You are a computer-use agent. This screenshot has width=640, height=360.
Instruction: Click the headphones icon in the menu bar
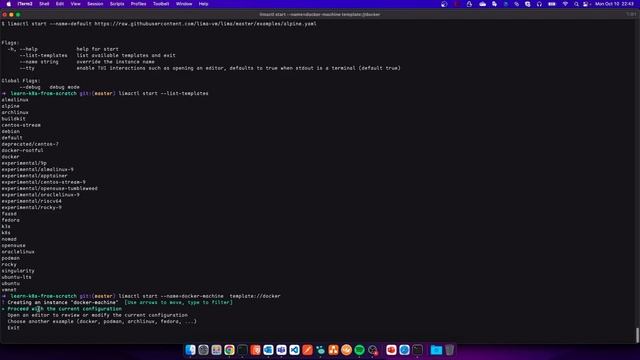point(539,4)
